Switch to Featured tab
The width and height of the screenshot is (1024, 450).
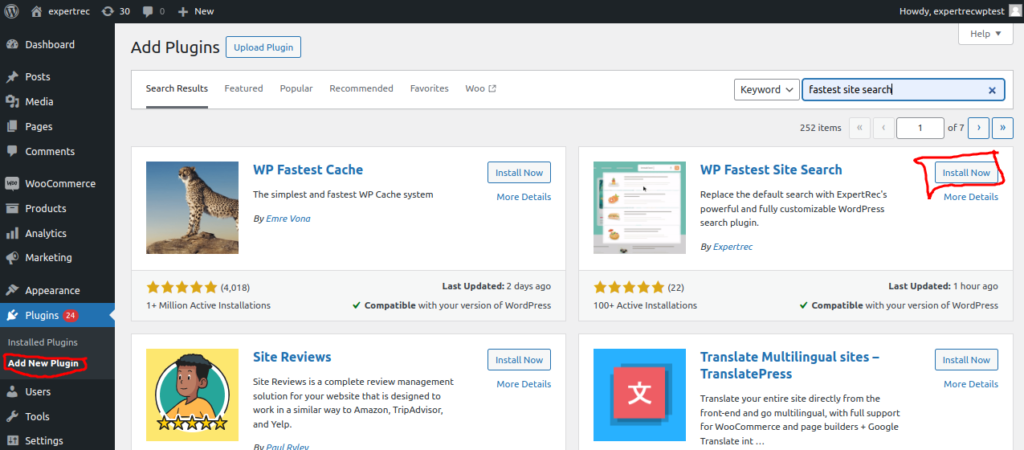tap(244, 89)
